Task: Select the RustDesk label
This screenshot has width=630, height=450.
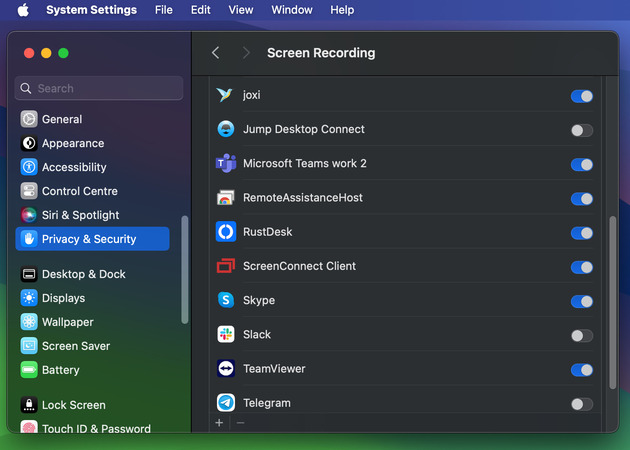Action: tap(268, 232)
